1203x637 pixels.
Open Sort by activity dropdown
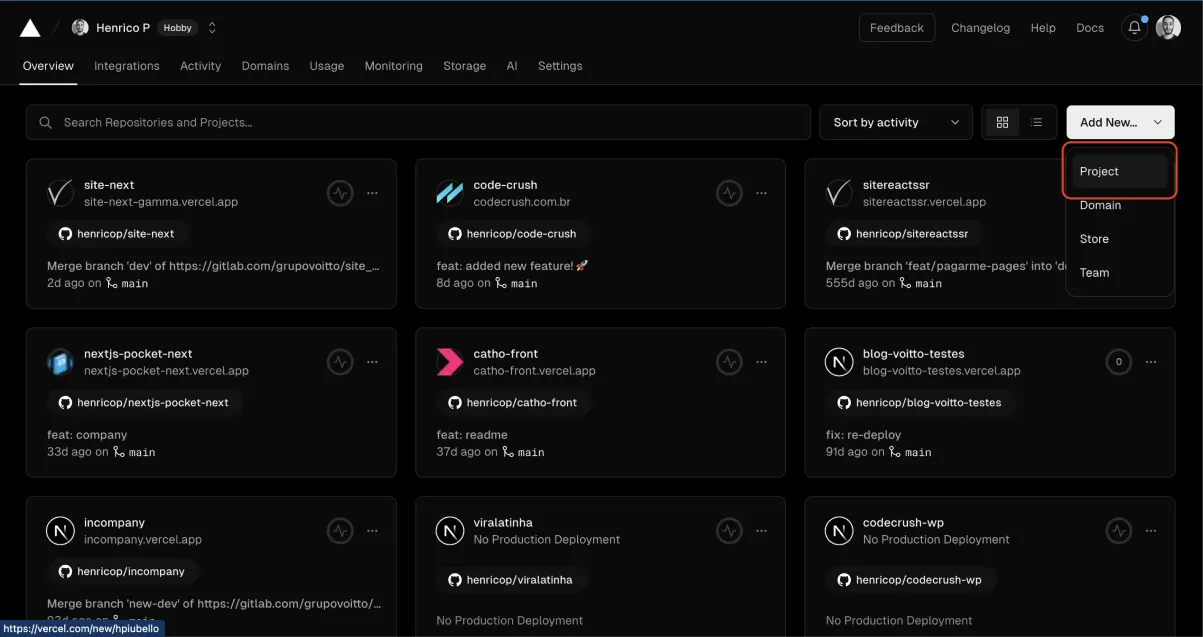point(896,122)
